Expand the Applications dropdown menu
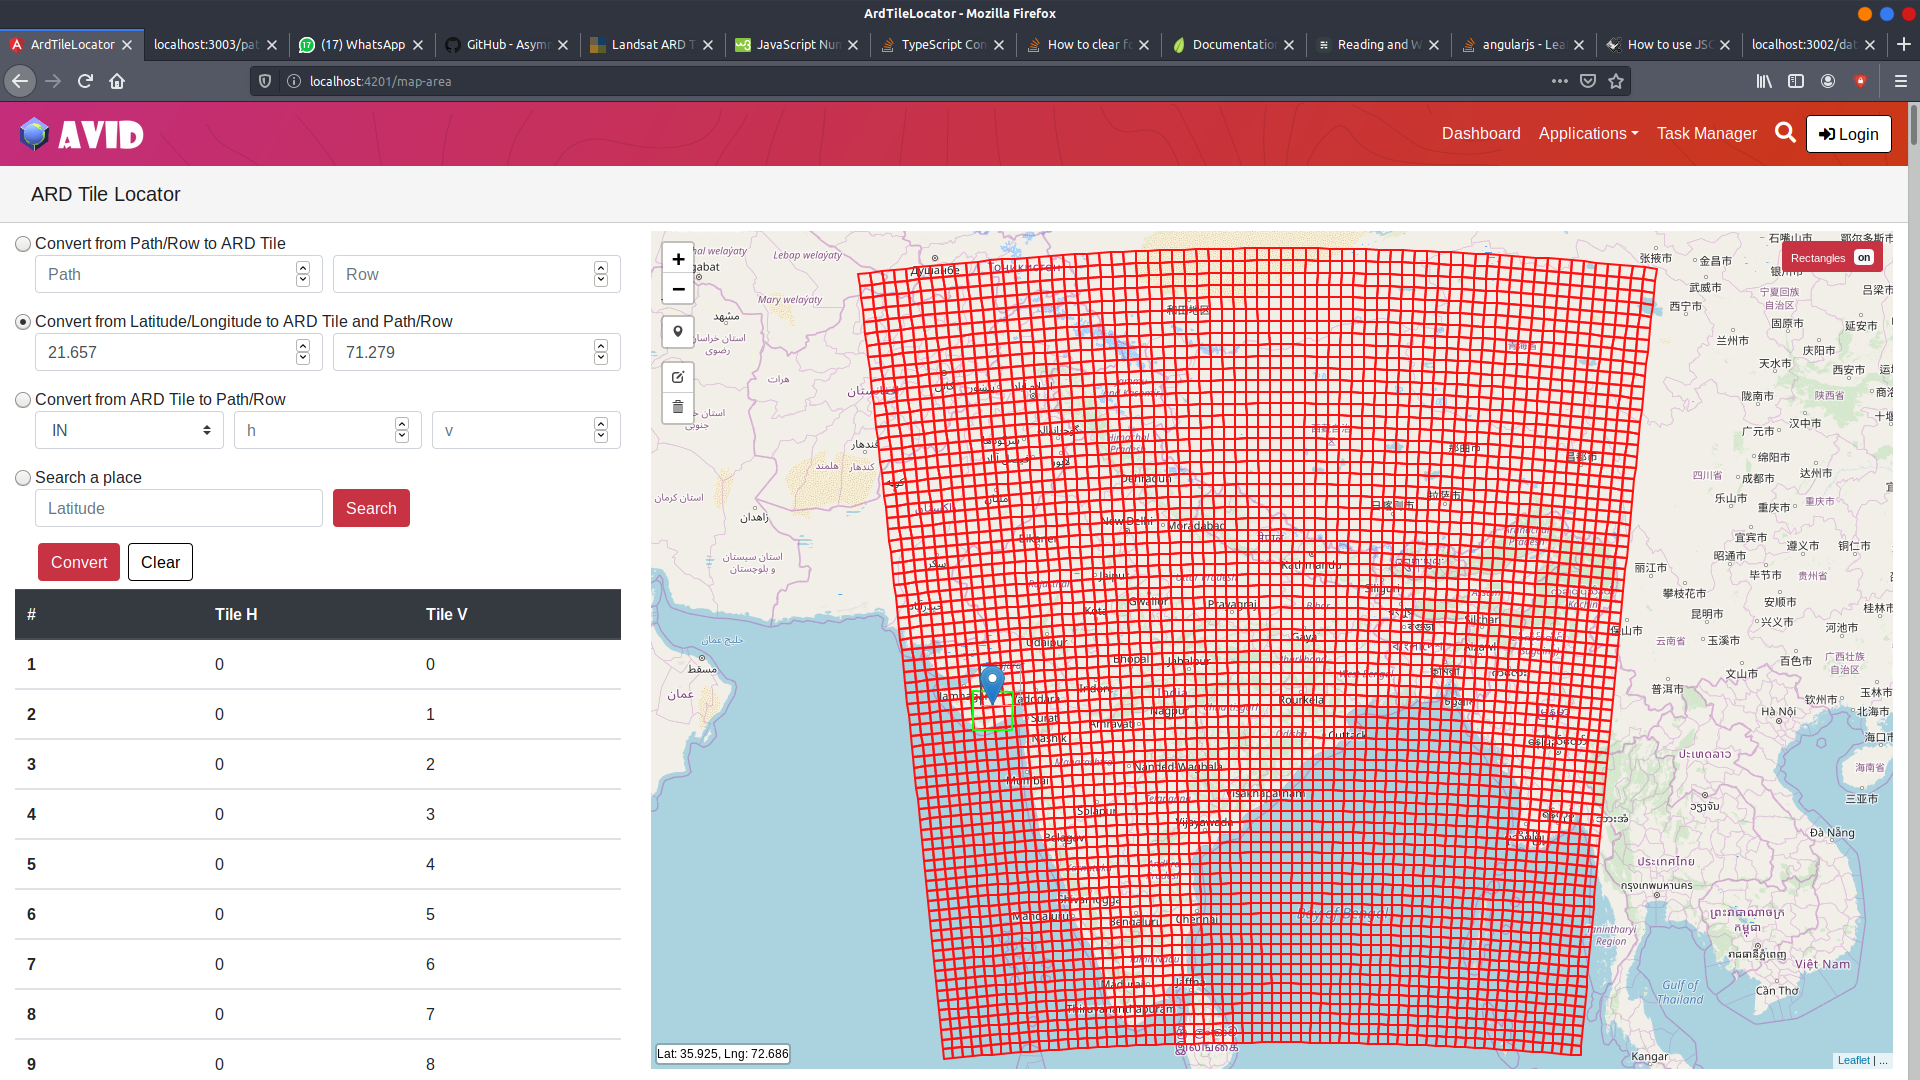Image resolution: width=1920 pixels, height=1080 pixels. pyautogui.click(x=1588, y=133)
